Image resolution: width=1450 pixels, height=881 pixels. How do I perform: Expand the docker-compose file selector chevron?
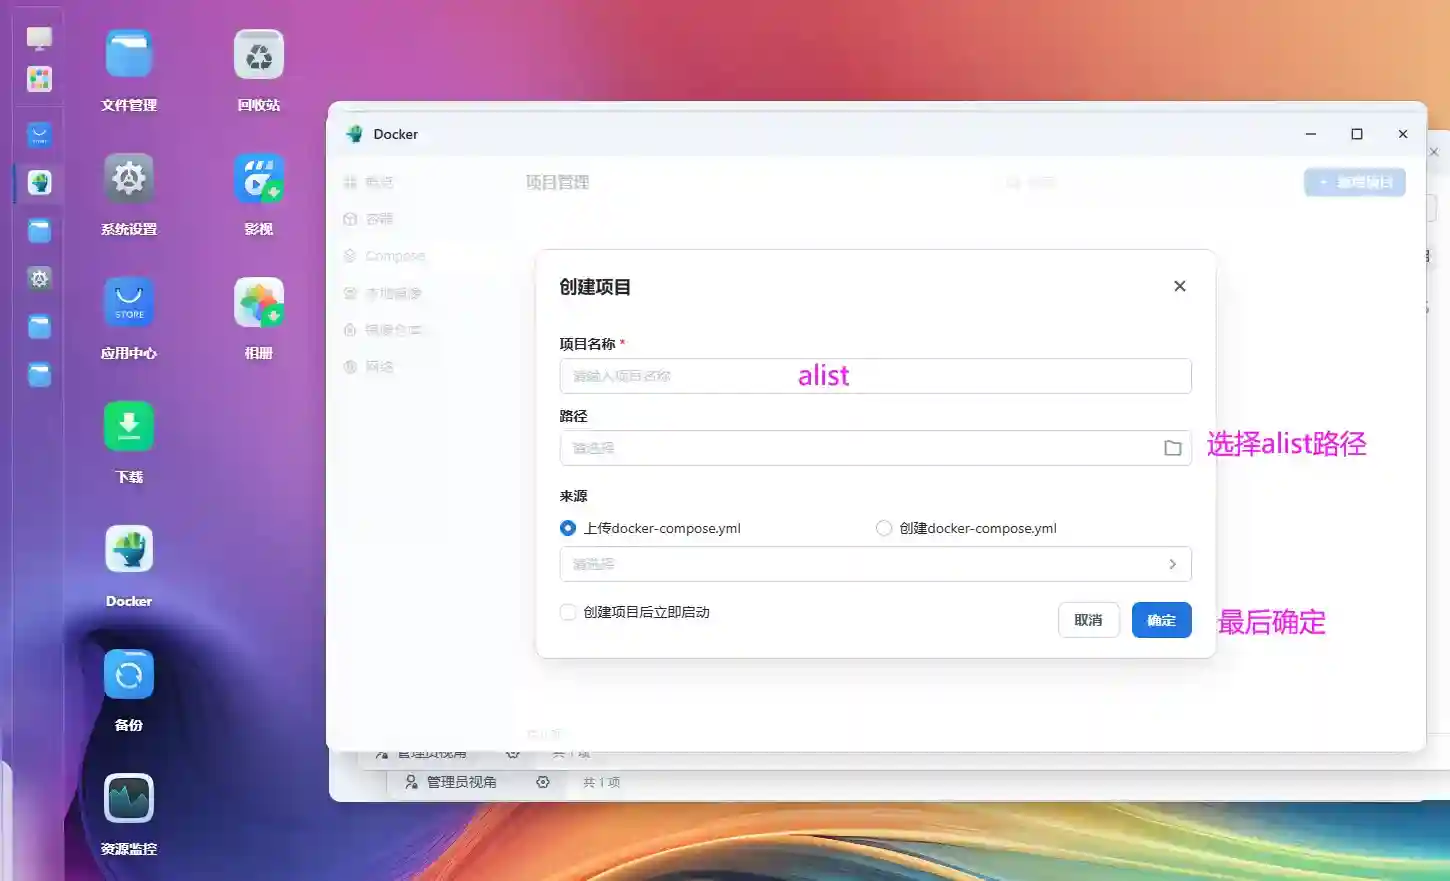click(x=1172, y=564)
